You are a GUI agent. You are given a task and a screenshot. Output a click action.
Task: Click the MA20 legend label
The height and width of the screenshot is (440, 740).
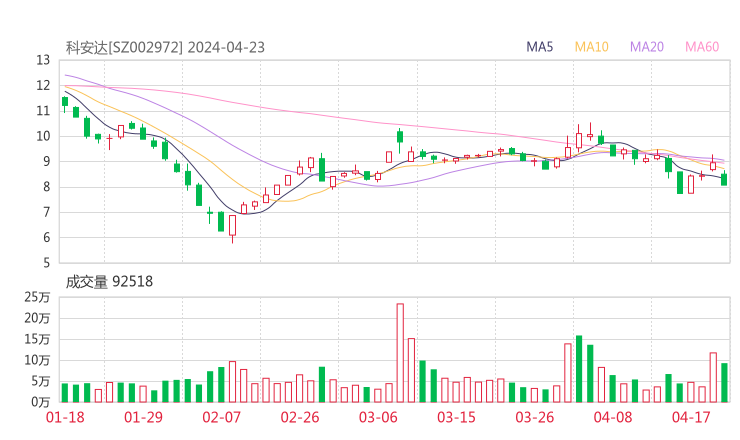647,47
